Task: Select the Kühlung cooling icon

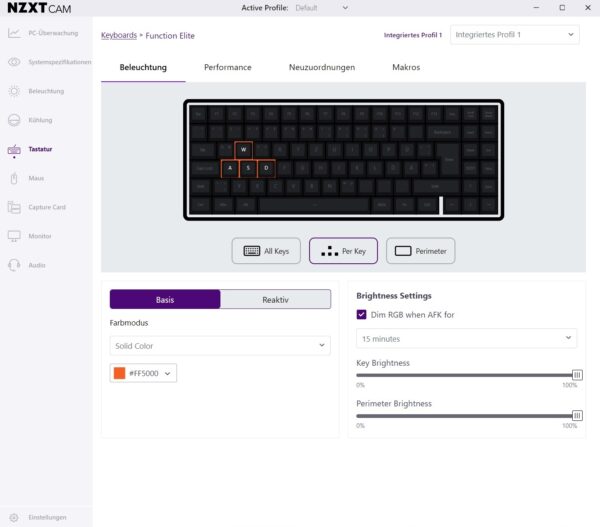Action: point(14,120)
